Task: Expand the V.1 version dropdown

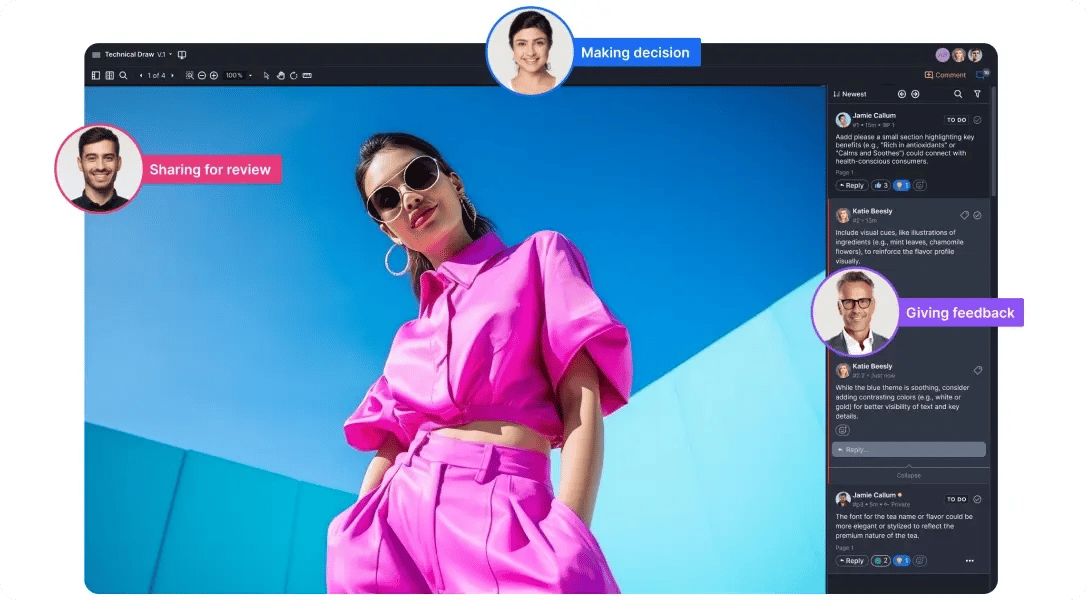Action: 164,54
